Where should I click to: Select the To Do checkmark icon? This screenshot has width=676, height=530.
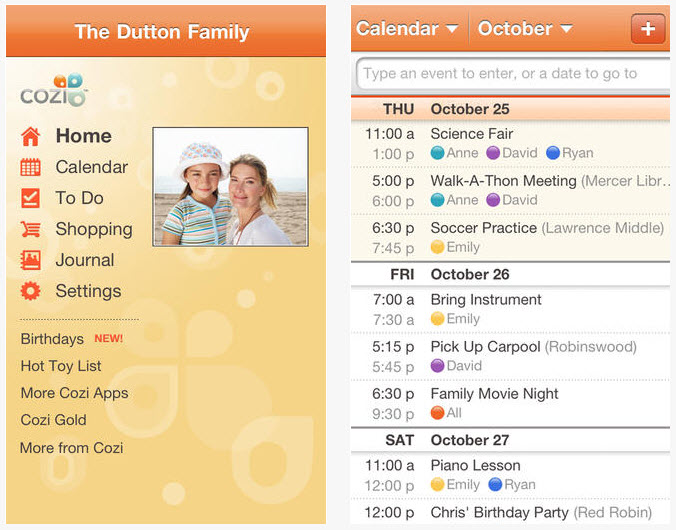(30, 198)
